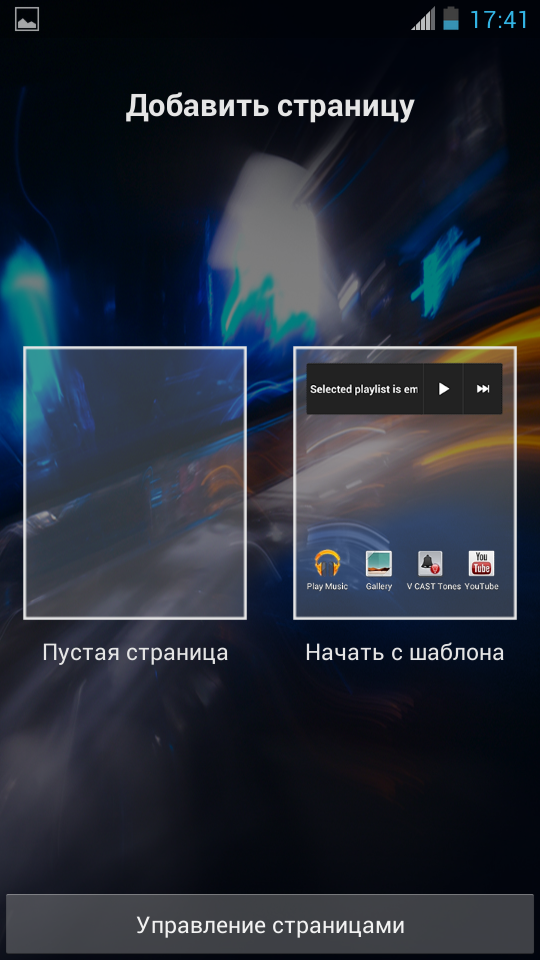Tap the Управление страницами button
Image resolution: width=540 pixels, height=960 pixels.
(270, 924)
